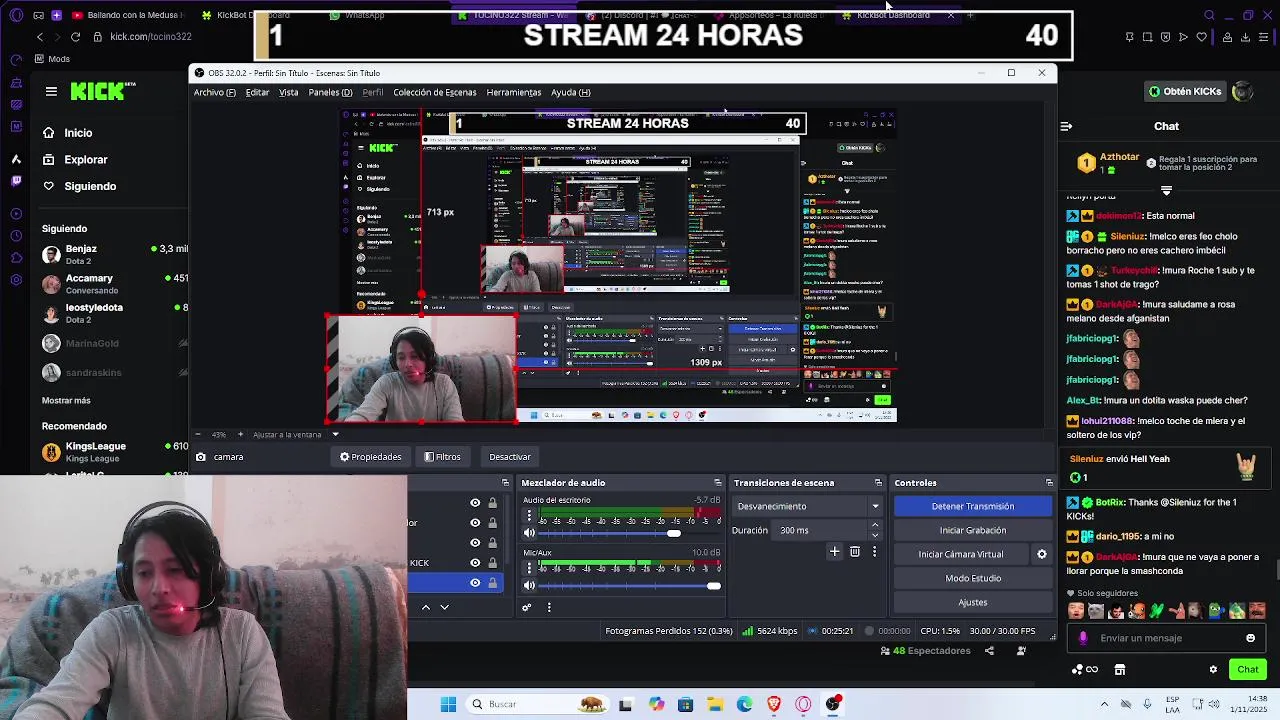Image resolution: width=1280 pixels, height=720 pixels.
Task: Undock the Mezclador de audio panel
Action: point(717,483)
